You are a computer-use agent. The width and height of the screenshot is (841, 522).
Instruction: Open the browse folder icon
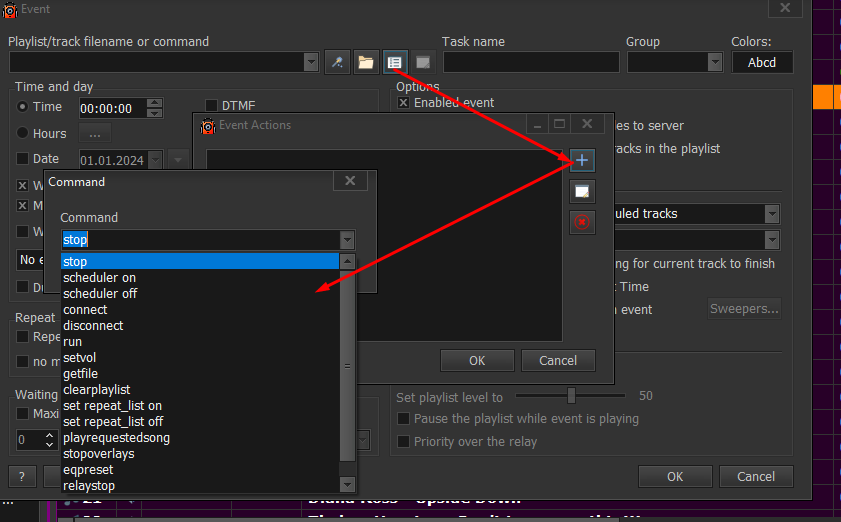point(366,63)
